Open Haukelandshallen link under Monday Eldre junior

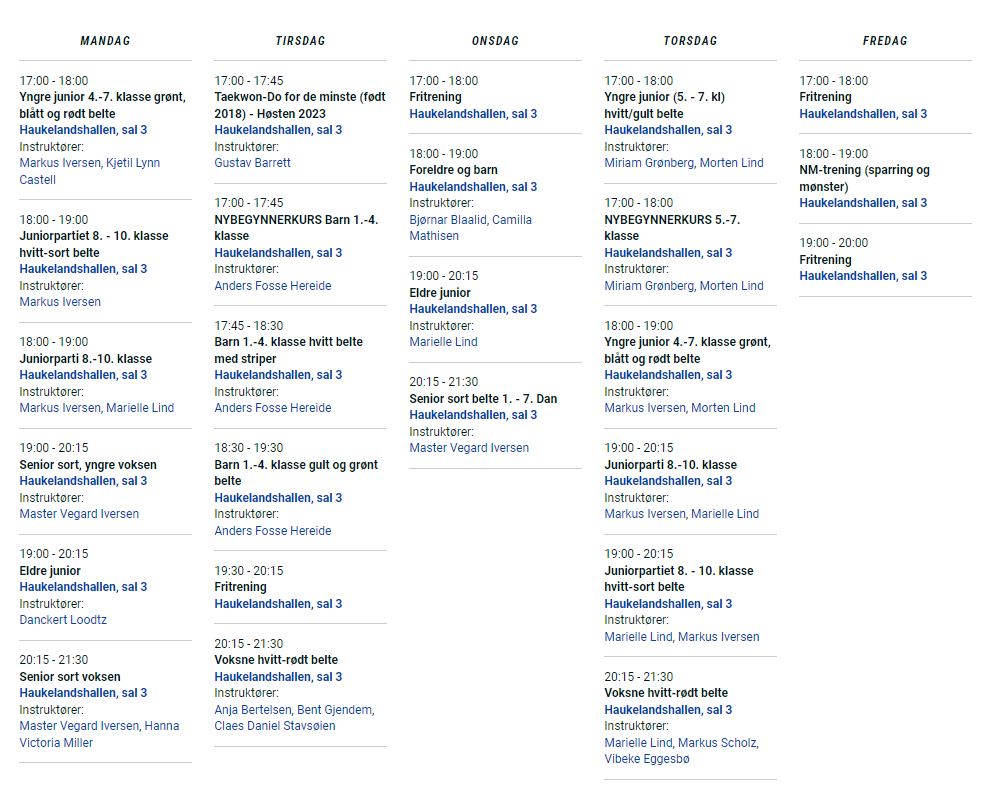click(83, 587)
